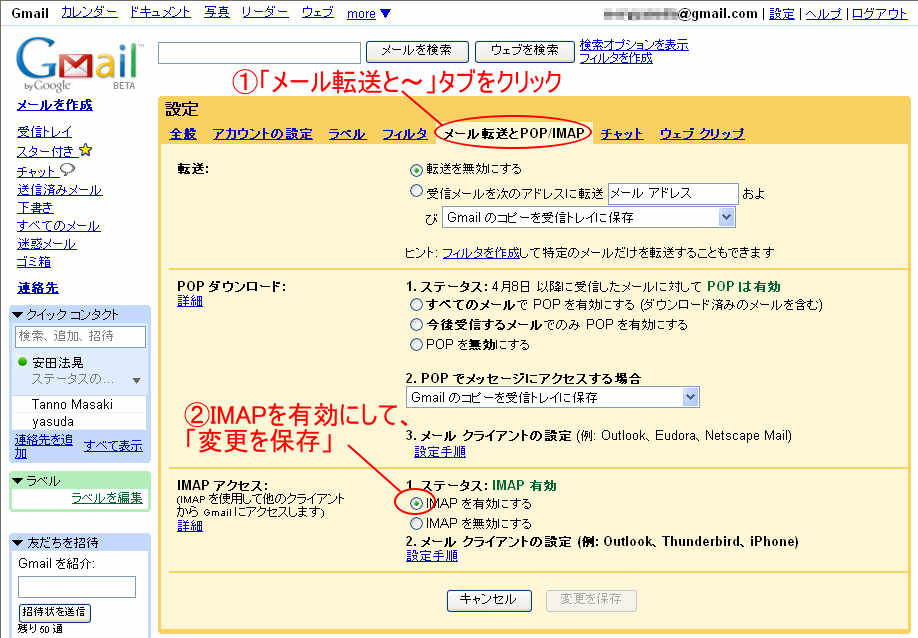Open ドキュメント in the top bar
Image resolution: width=918 pixels, height=638 pixels.
[160, 12]
